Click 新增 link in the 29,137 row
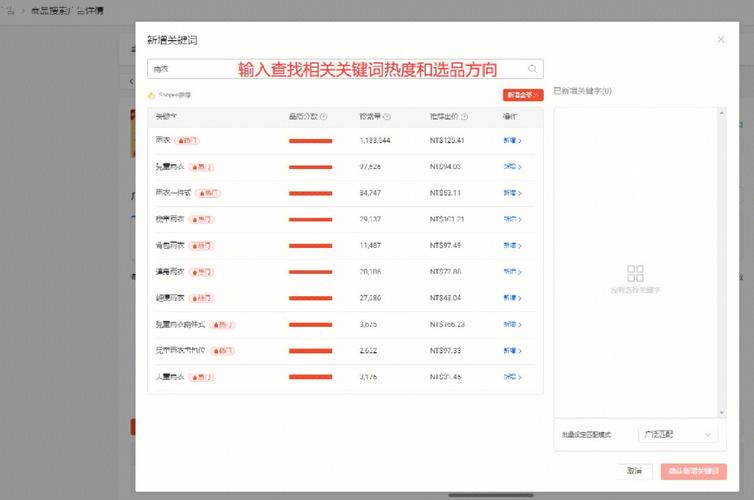Image resolution: width=754 pixels, height=500 pixels. click(x=512, y=219)
